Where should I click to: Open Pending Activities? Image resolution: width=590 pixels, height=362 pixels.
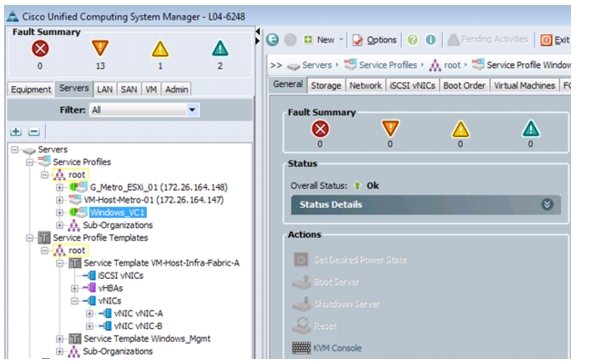click(488, 39)
